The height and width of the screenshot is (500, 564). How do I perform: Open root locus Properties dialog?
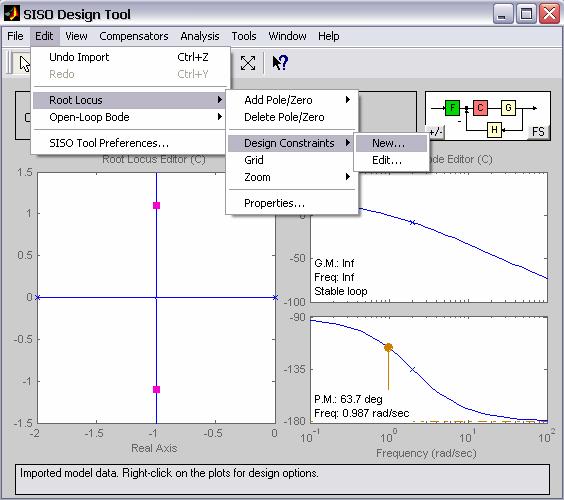[292, 203]
